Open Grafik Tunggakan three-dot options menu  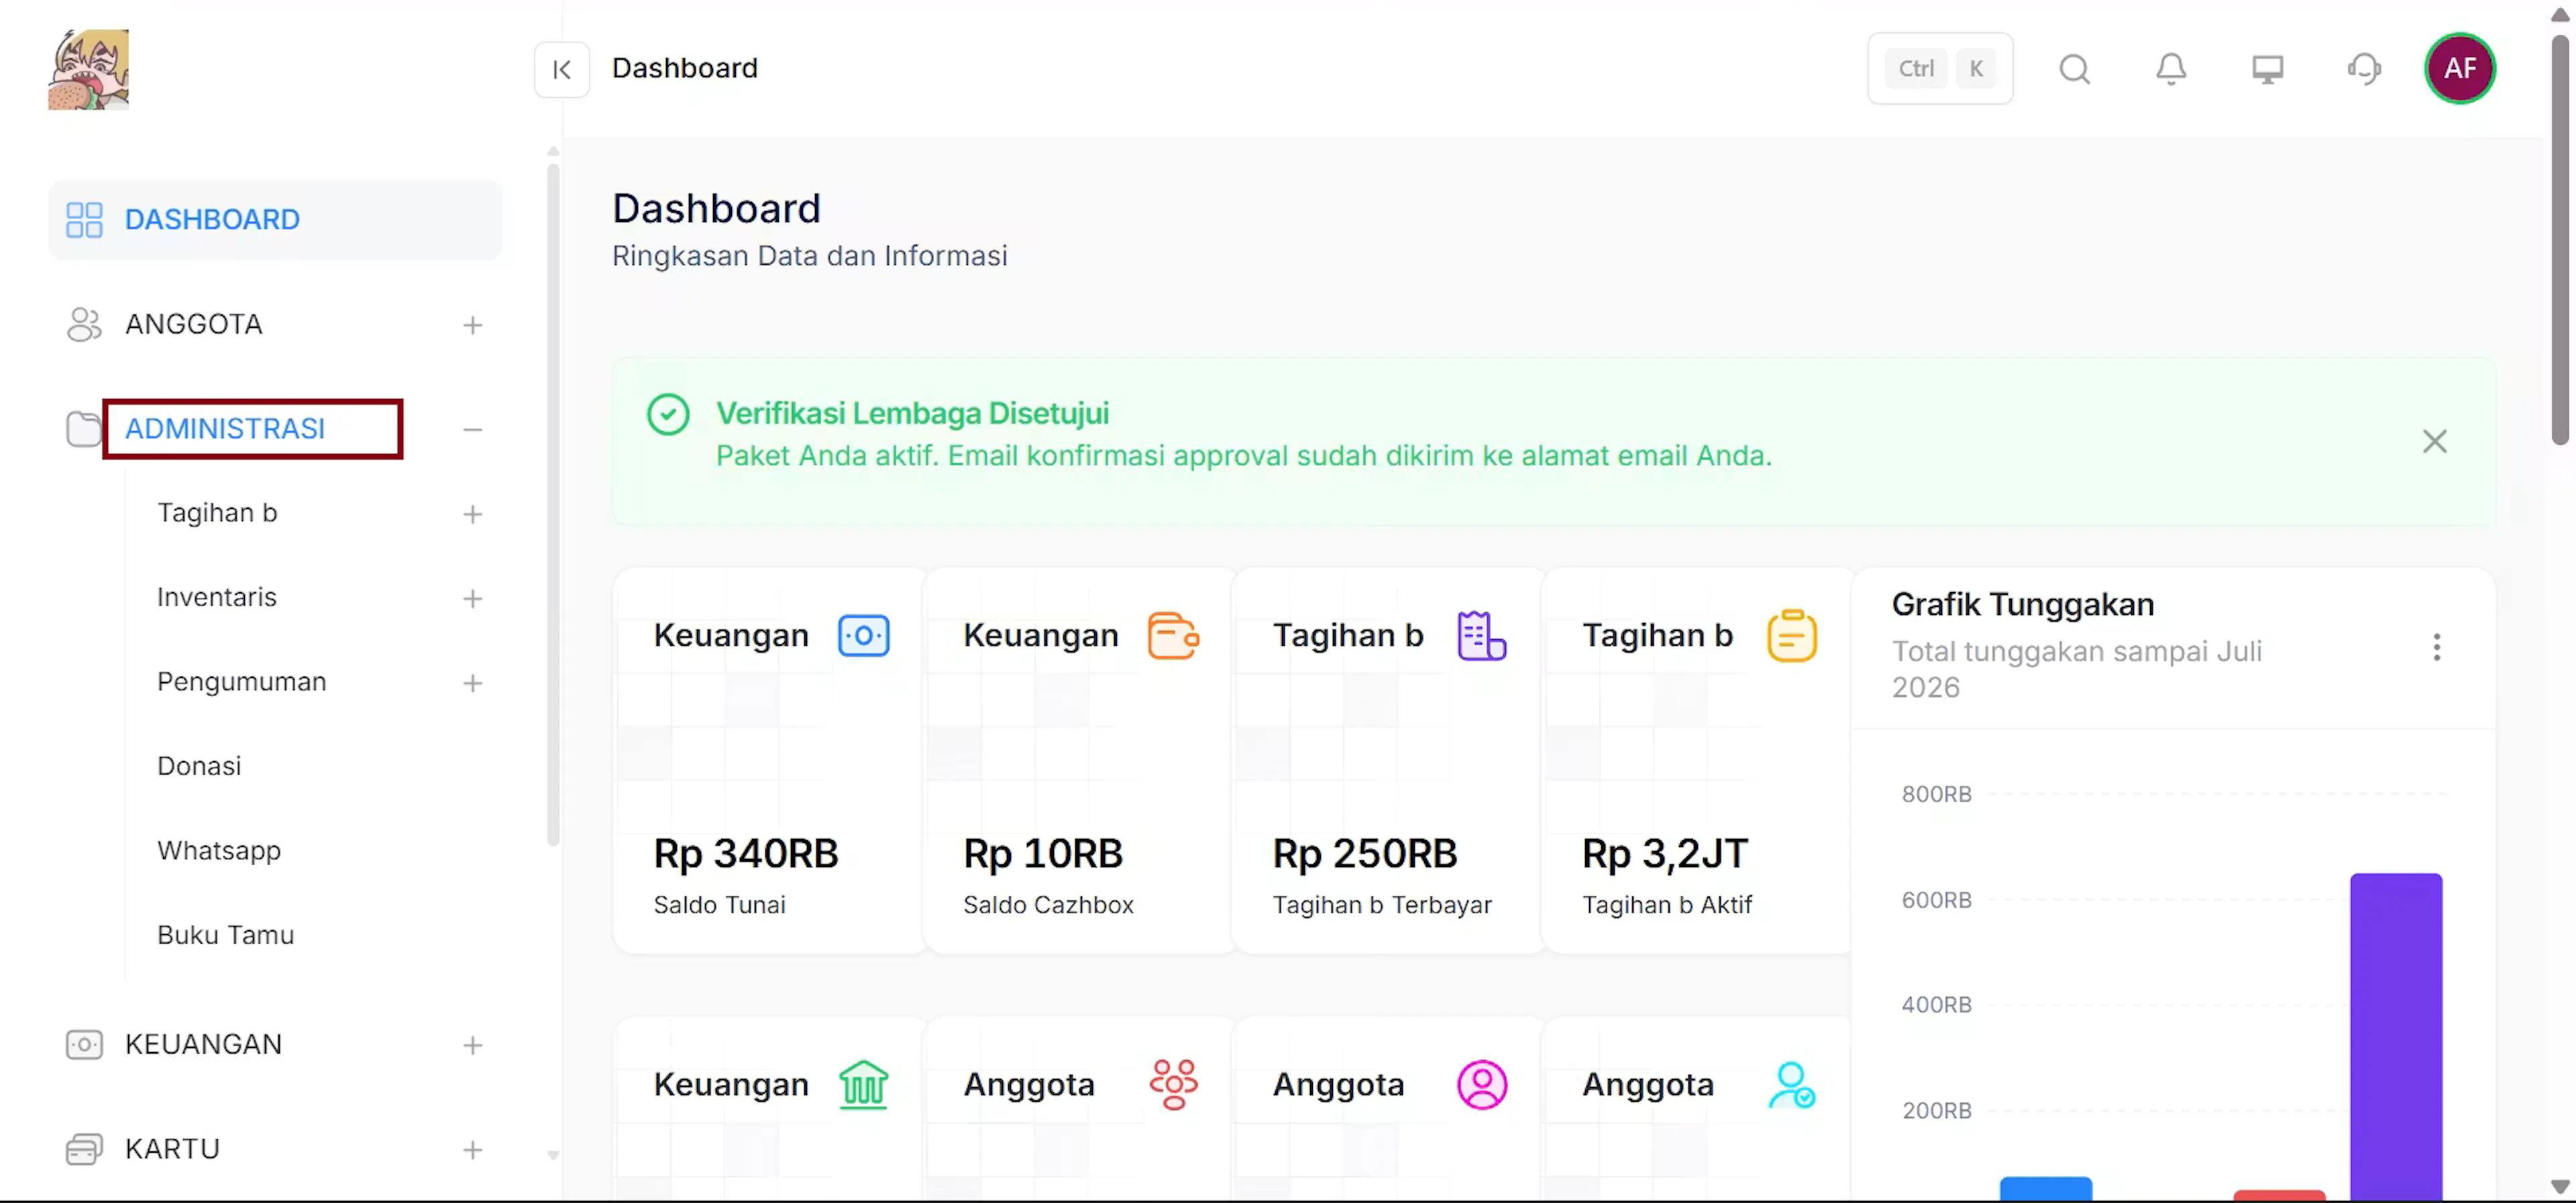click(2437, 648)
